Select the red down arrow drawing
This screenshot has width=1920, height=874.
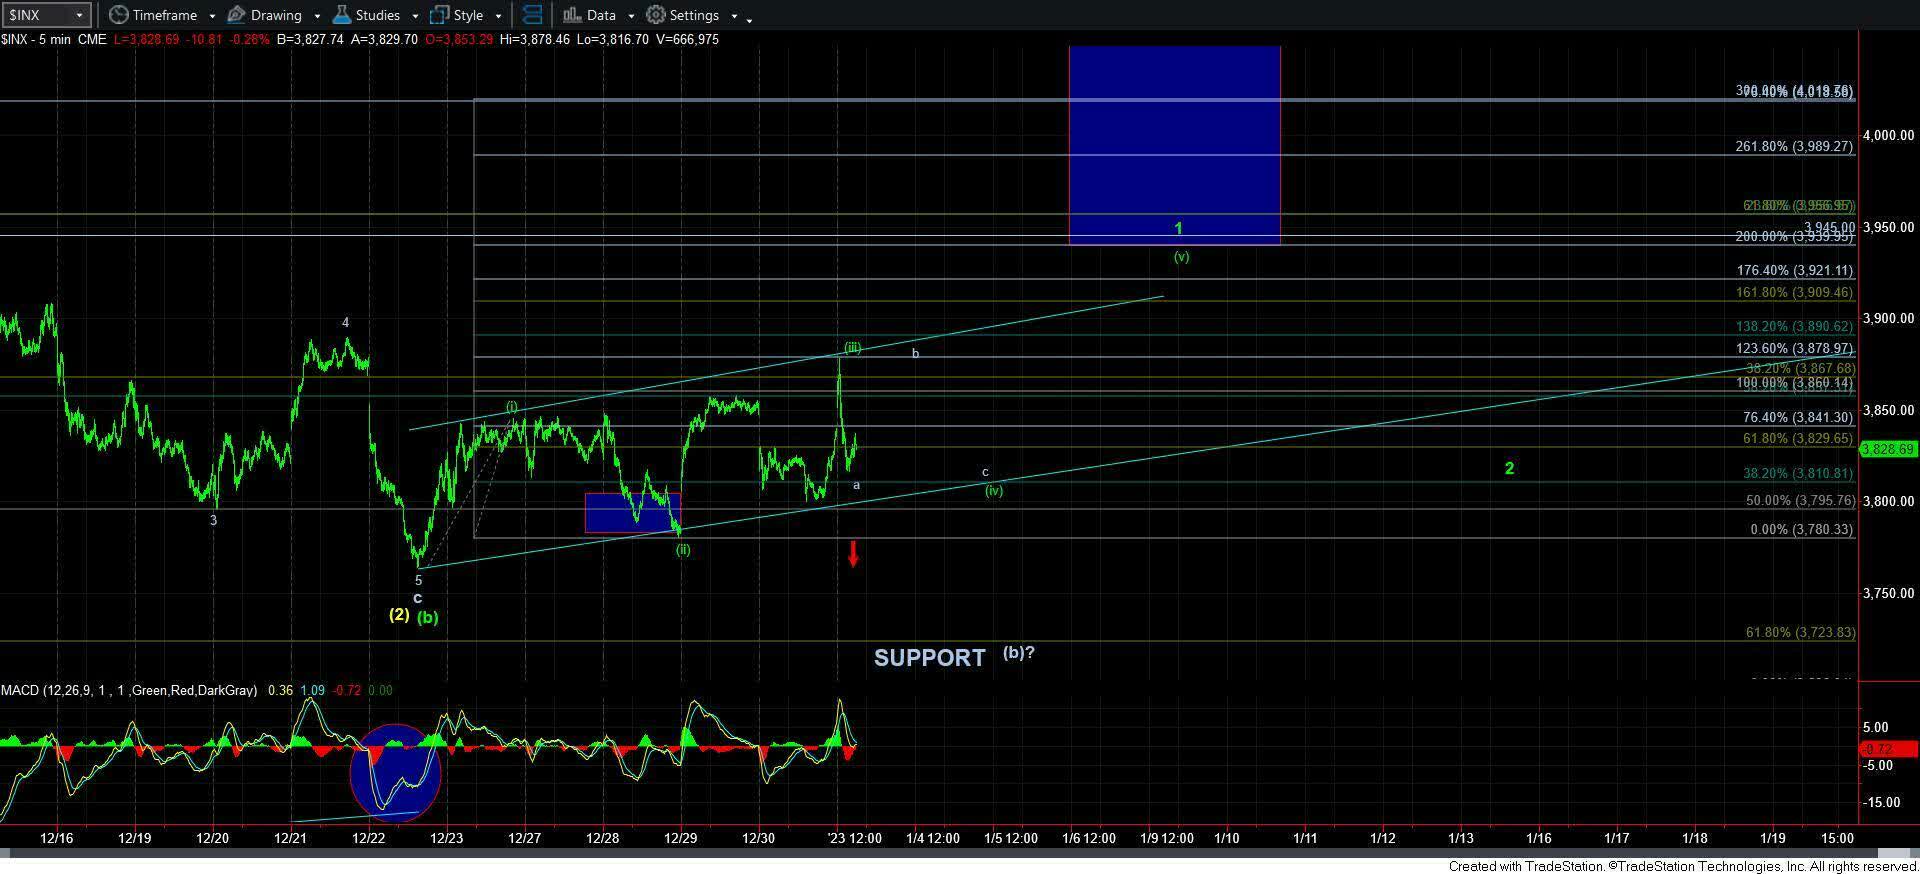853,554
